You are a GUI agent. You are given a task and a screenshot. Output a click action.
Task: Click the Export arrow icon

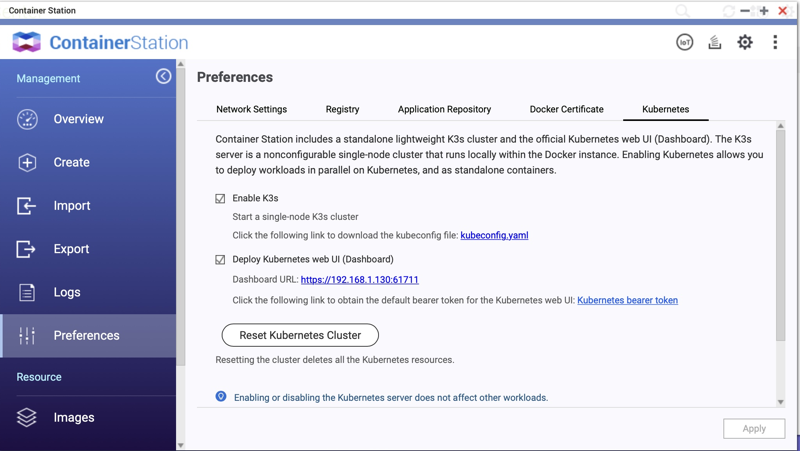(x=26, y=249)
